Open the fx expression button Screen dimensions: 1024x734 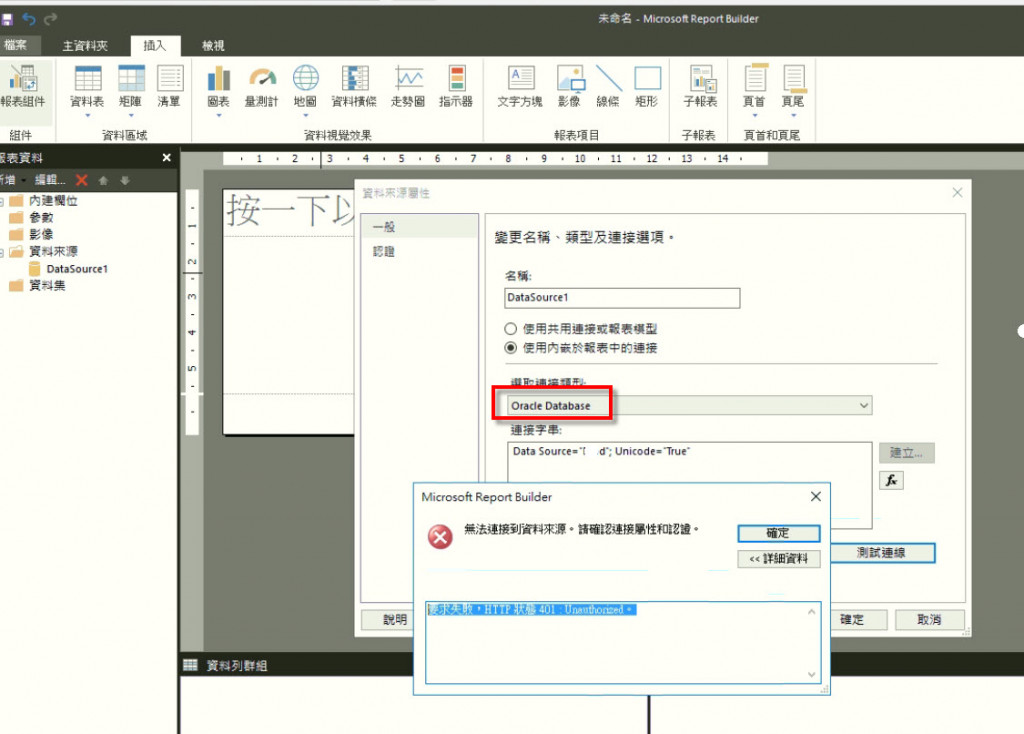[x=891, y=481]
